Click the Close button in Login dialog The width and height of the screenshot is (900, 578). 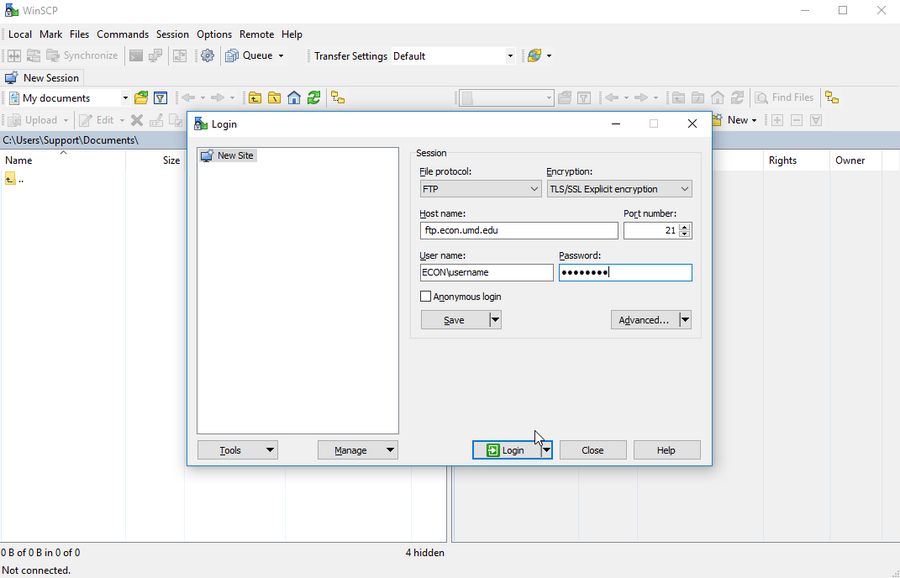(x=592, y=451)
